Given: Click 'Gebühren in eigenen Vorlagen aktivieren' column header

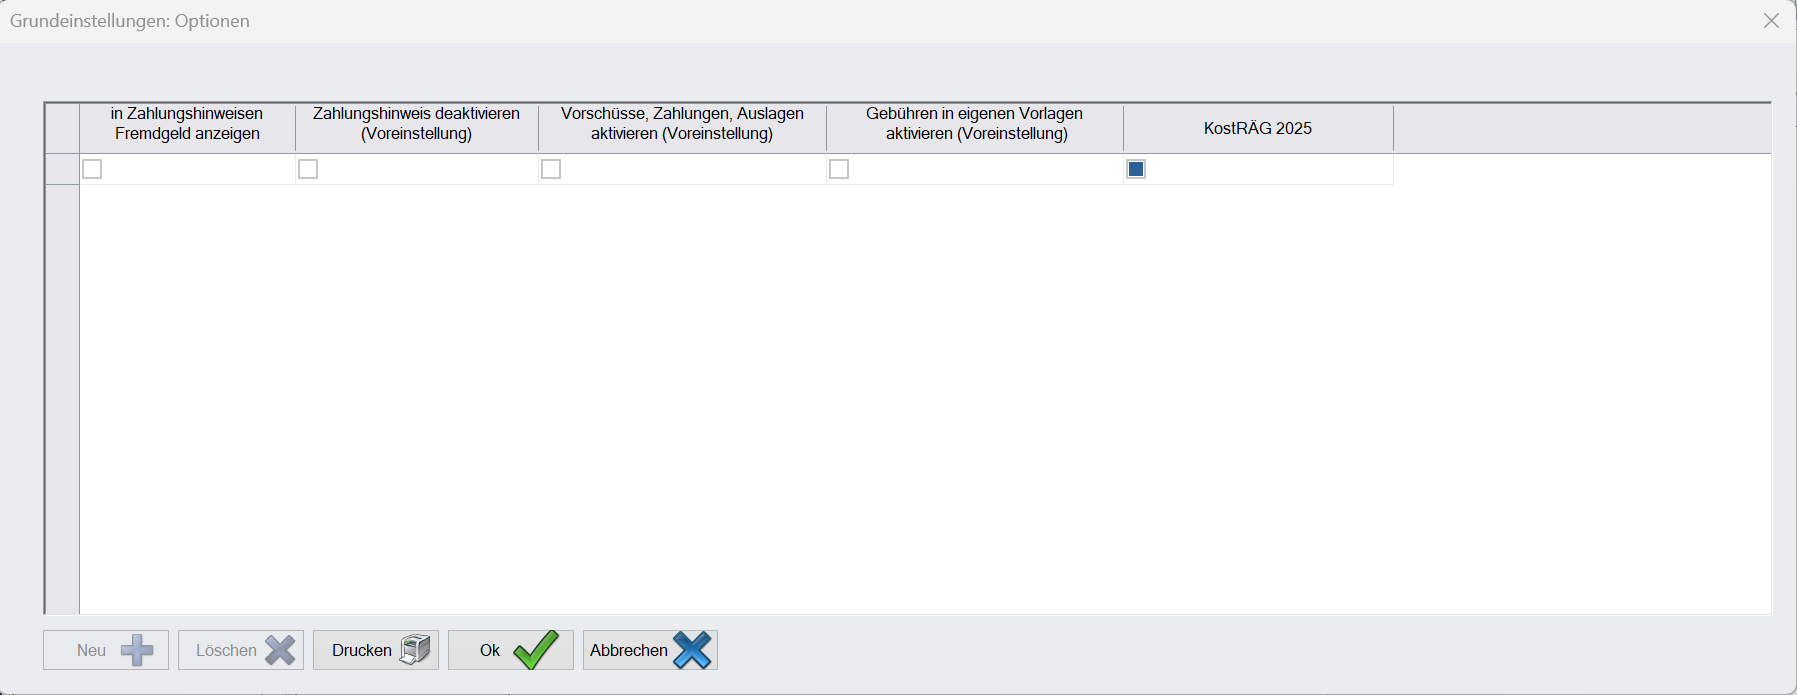Looking at the screenshot, I should click(975, 128).
